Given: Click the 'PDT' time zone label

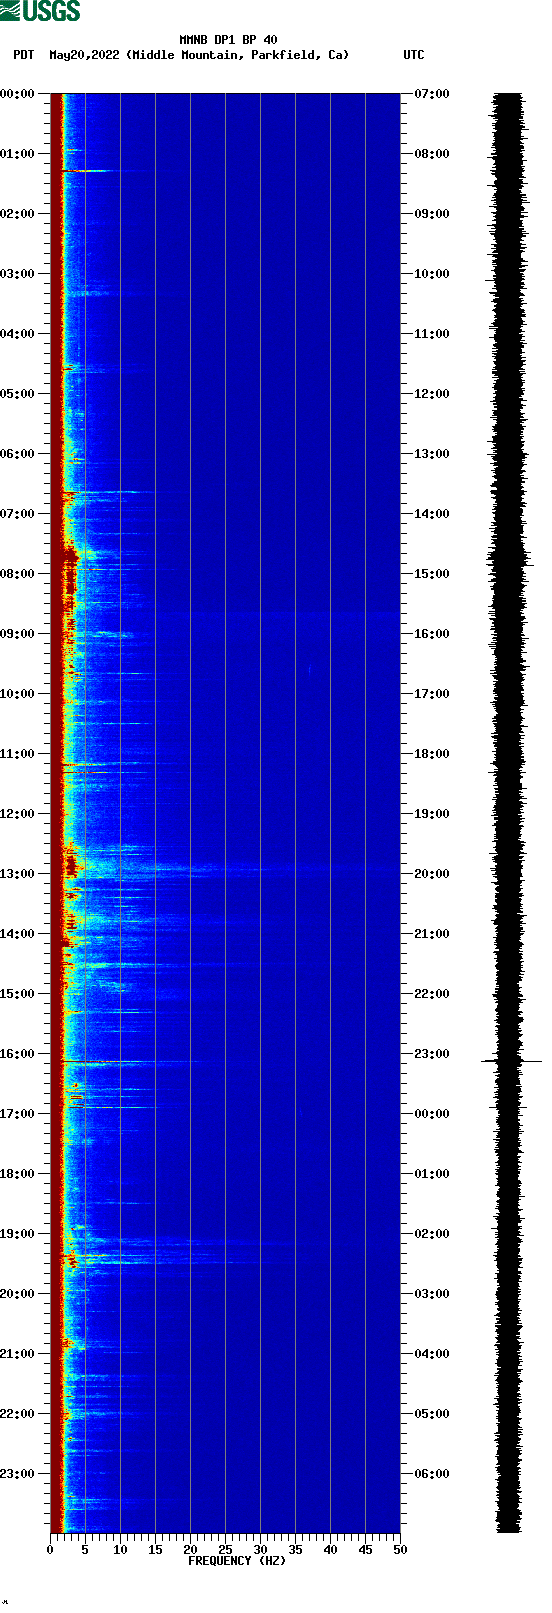Looking at the screenshot, I should [23, 55].
